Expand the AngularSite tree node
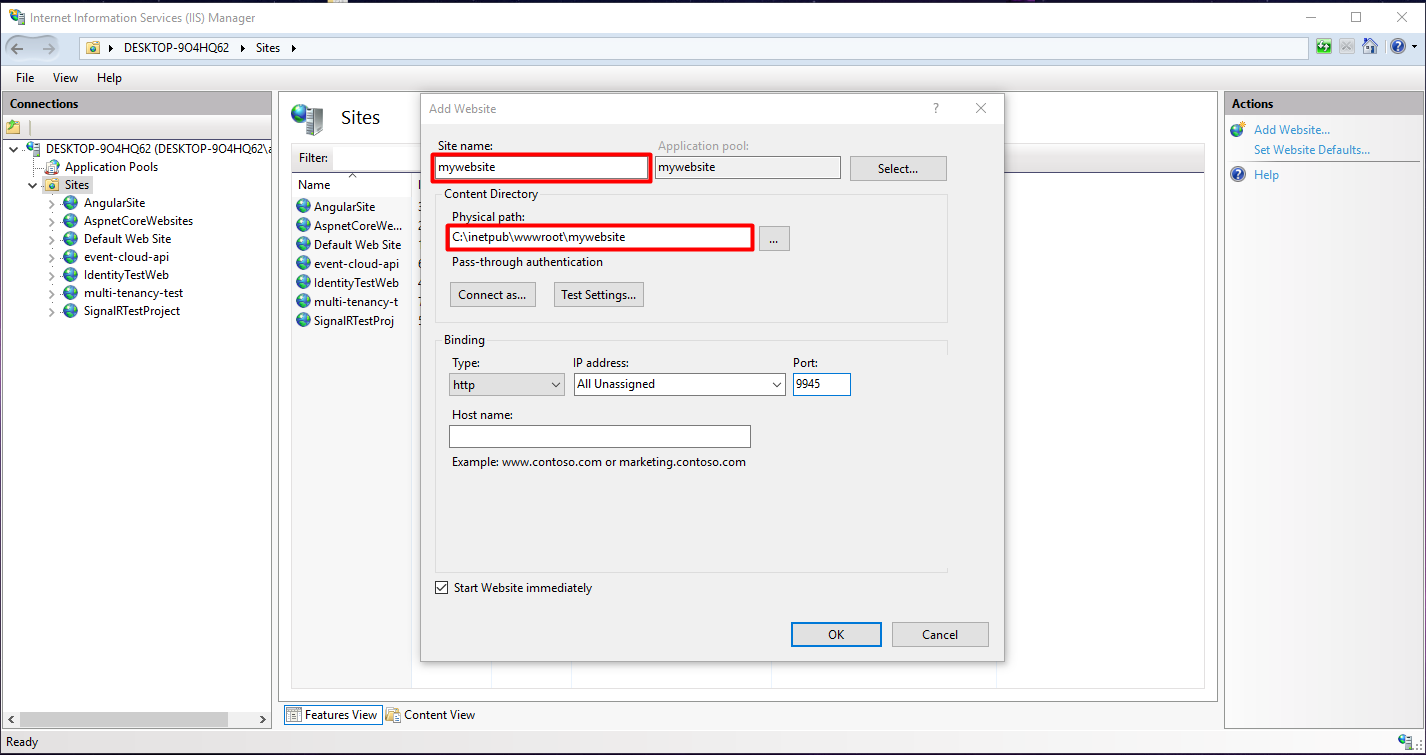The height and width of the screenshot is (755, 1426). coord(52,203)
